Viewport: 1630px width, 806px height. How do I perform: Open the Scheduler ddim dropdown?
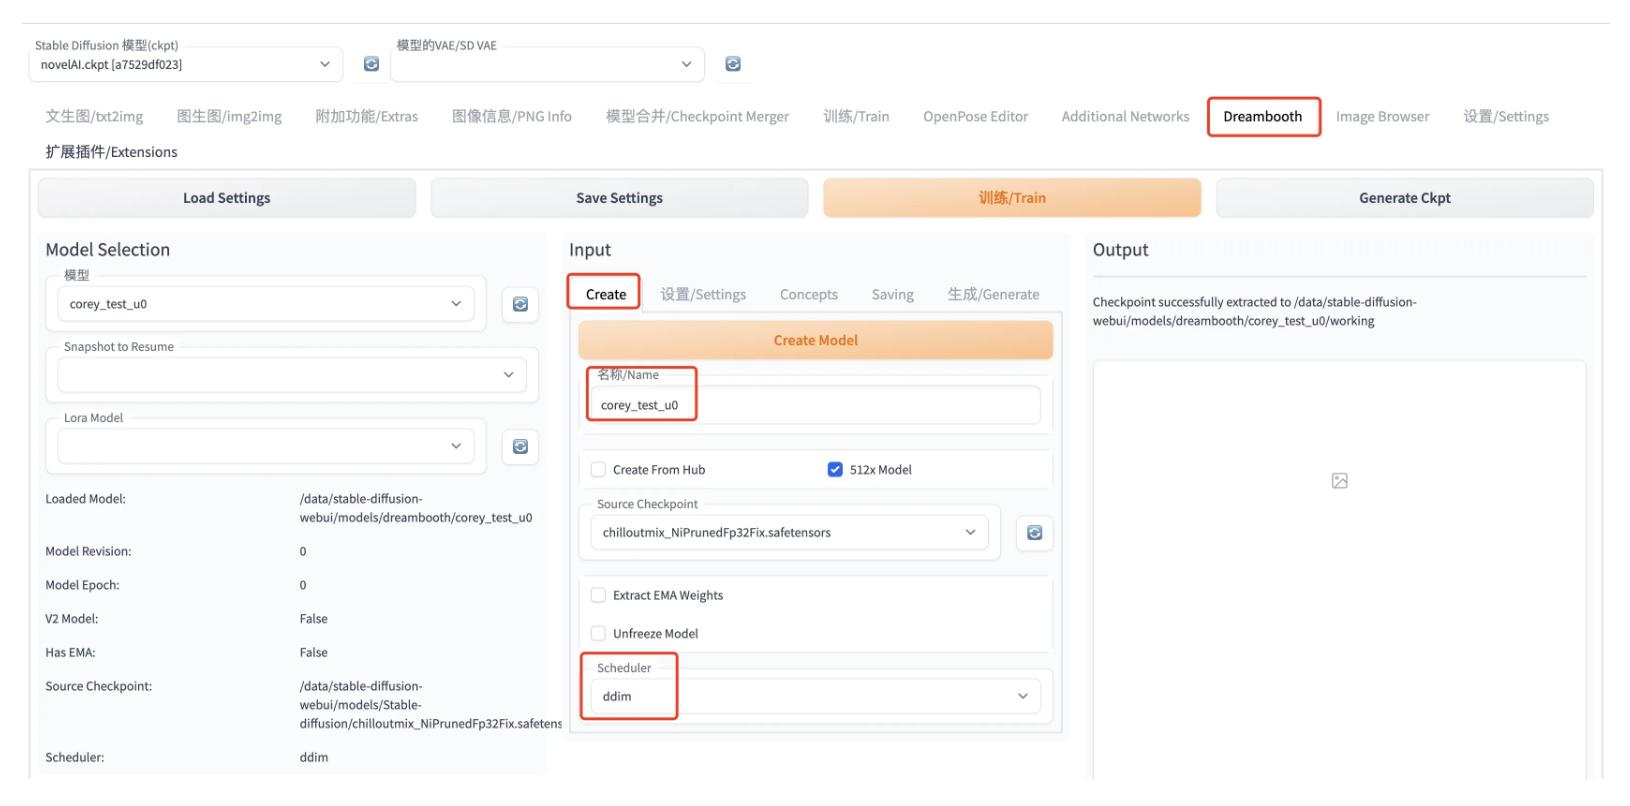815,696
